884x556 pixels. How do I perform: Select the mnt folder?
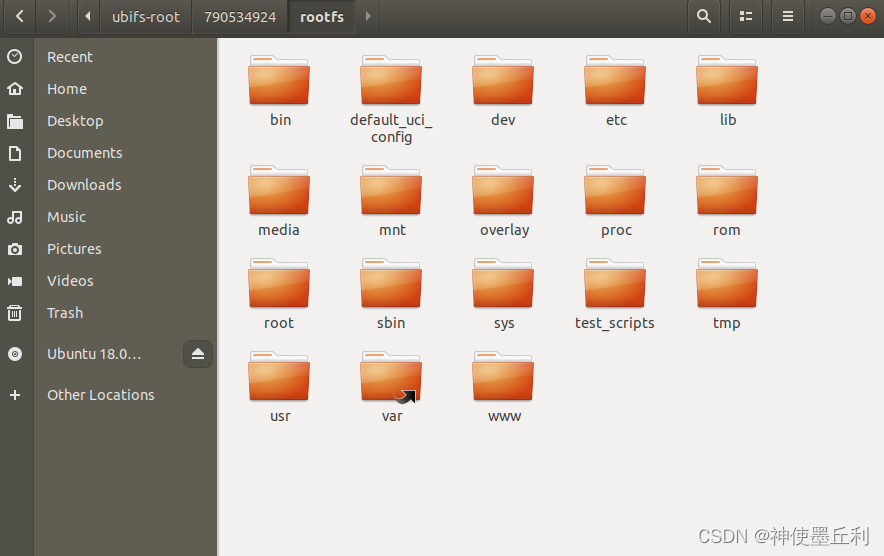[x=391, y=201]
